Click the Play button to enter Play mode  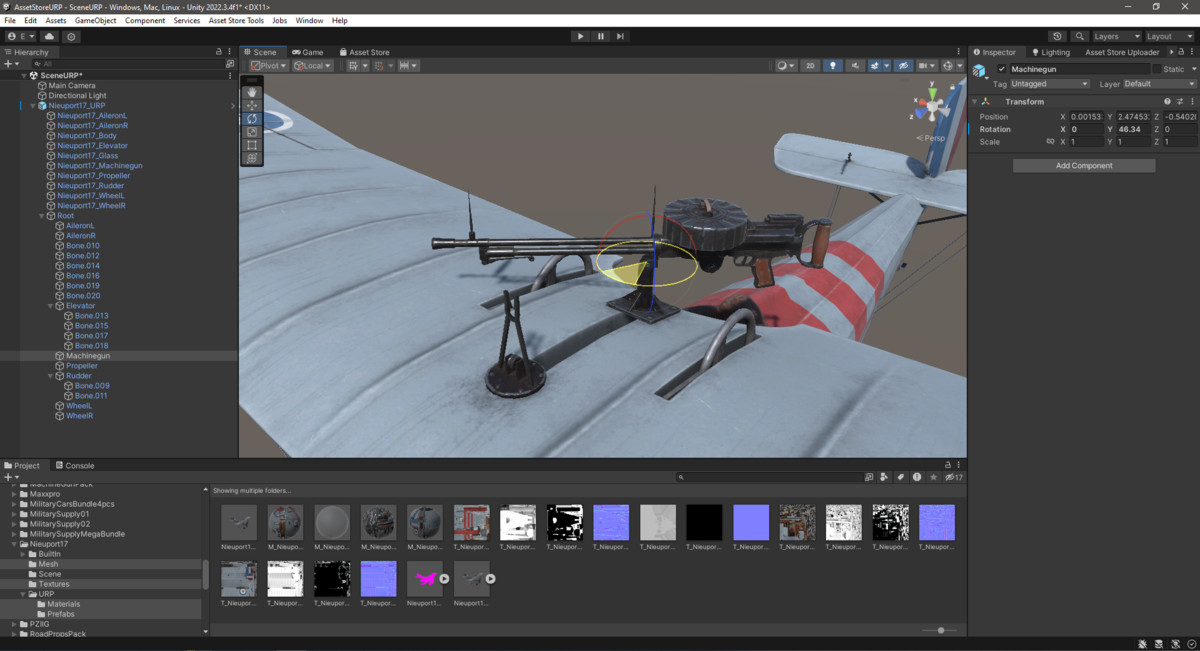coord(580,36)
